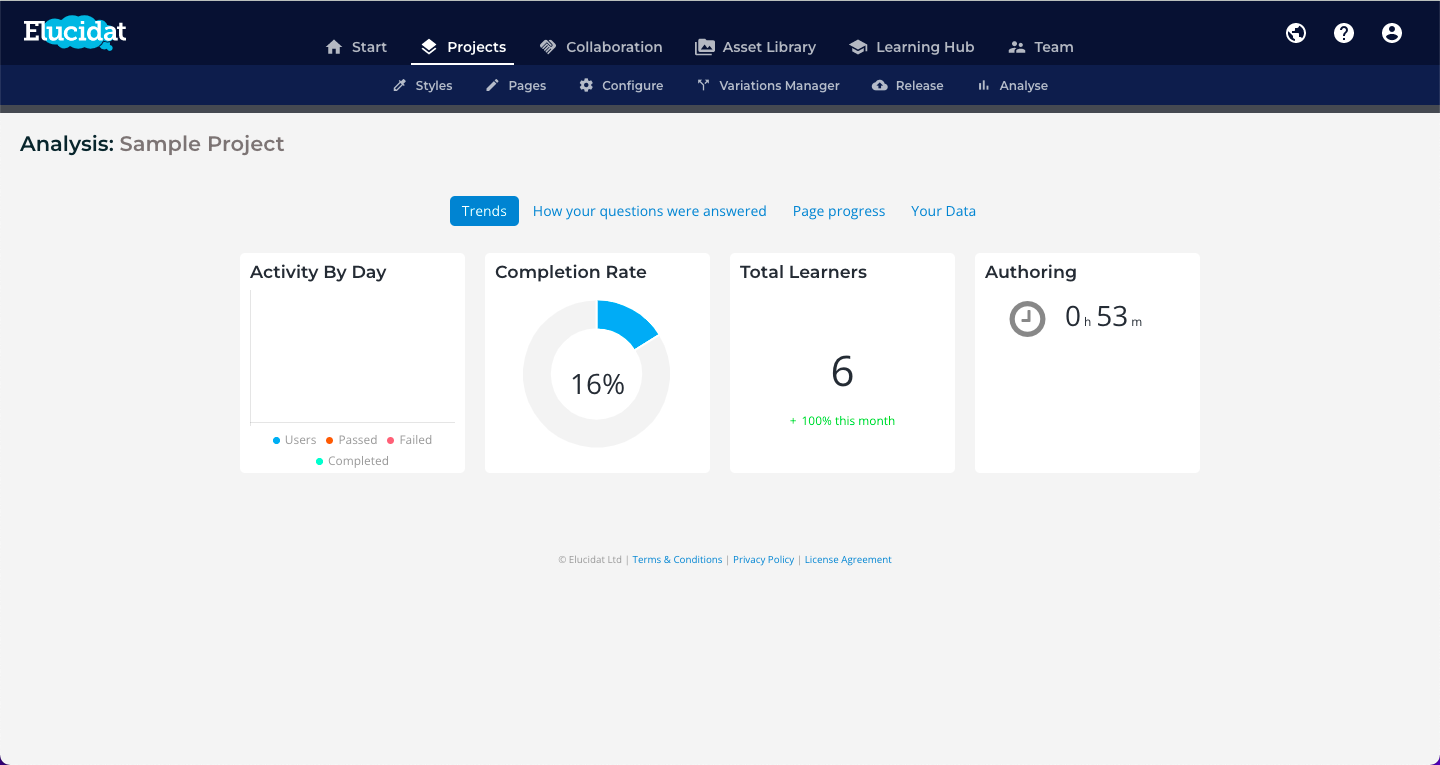Open the globe language icon

coord(1296,33)
